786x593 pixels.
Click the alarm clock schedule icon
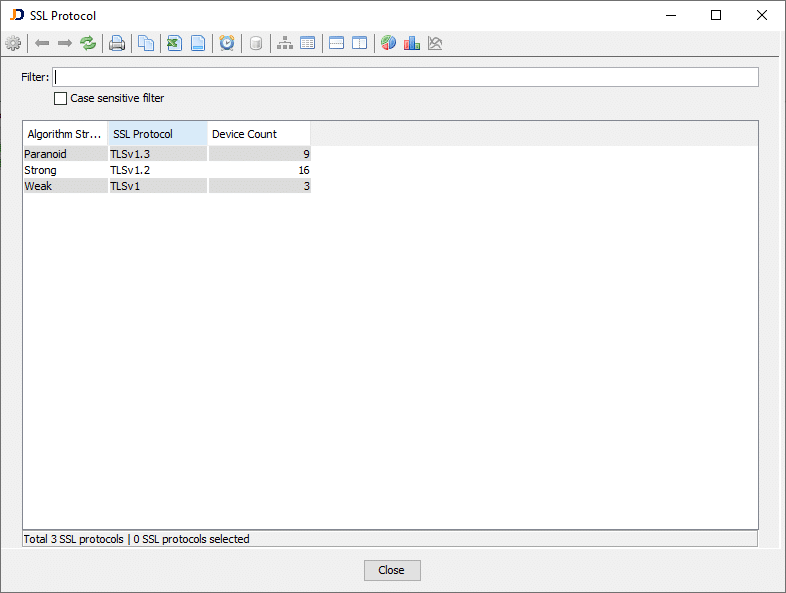pyautogui.click(x=227, y=43)
